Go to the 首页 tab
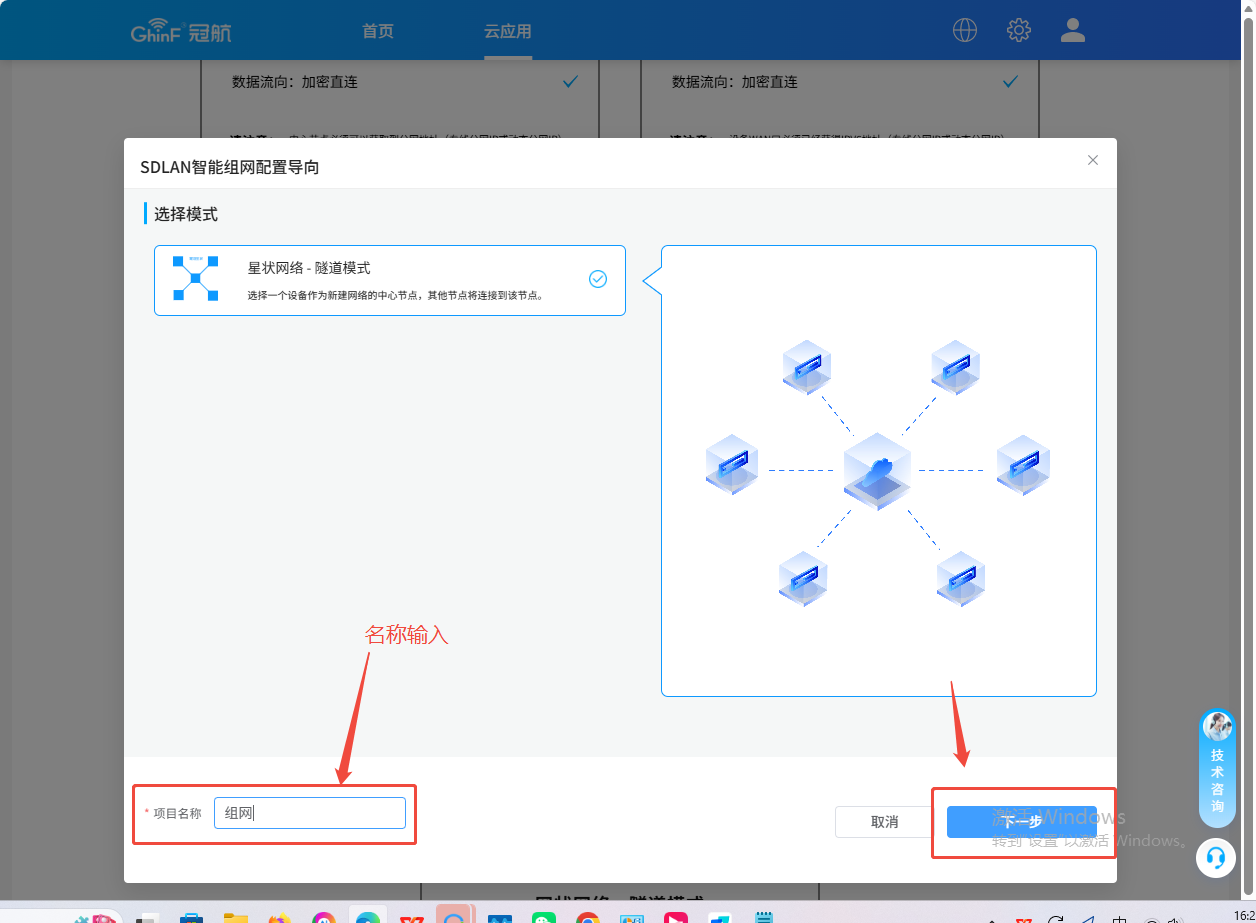Image resolution: width=1256 pixels, height=923 pixels. [378, 31]
